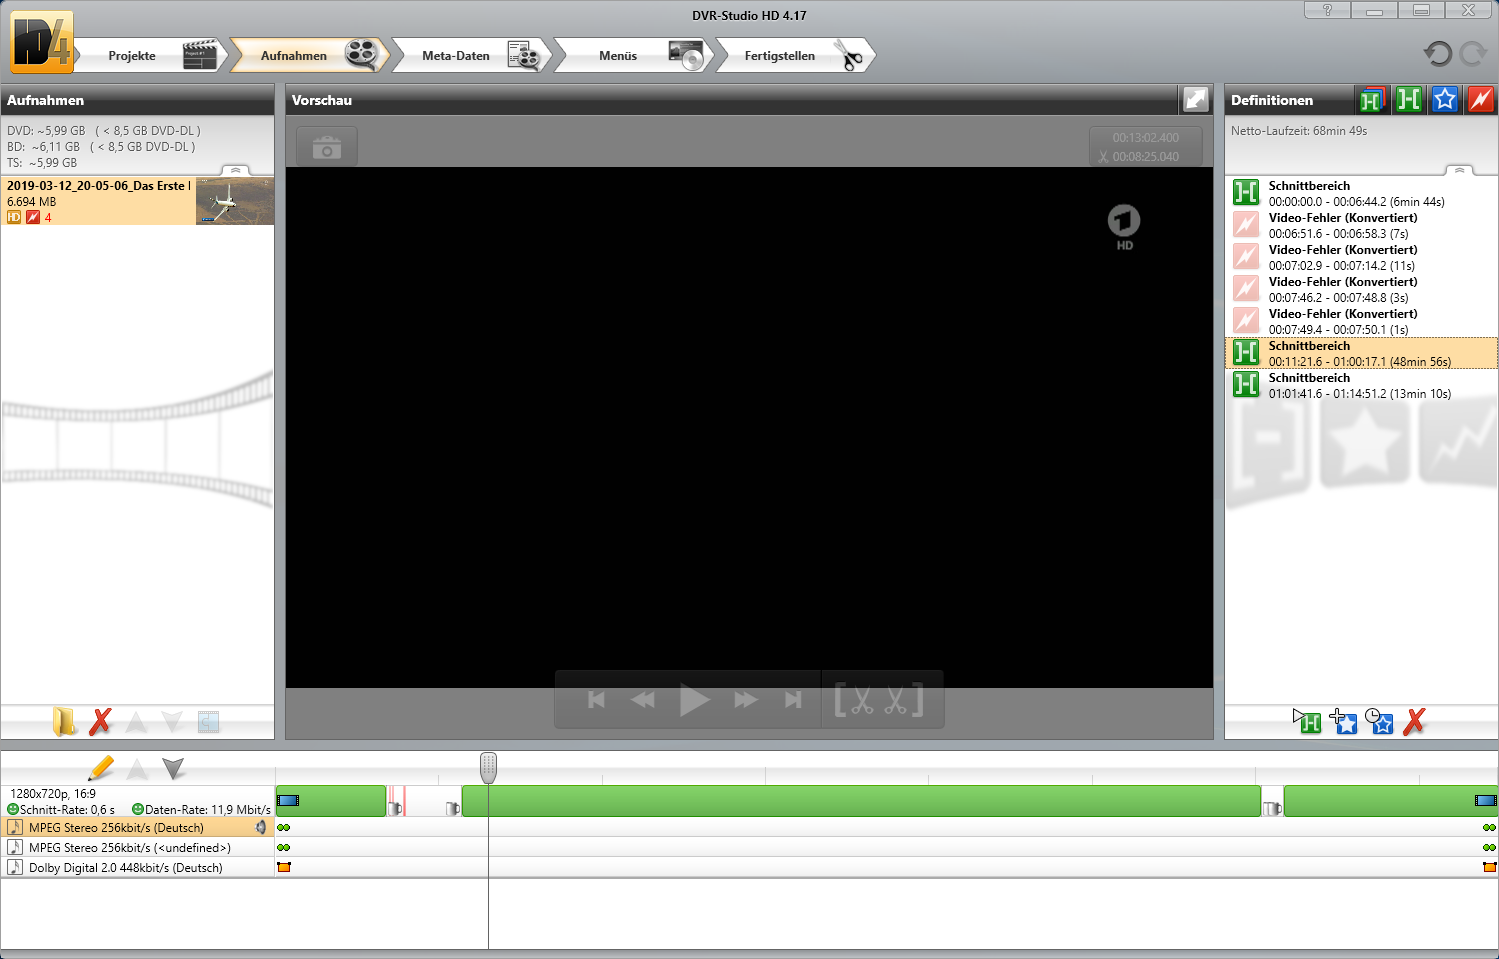This screenshot has width=1499, height=959.
Task: Collapse the Definitionen info header
Action: pyautogui.click(x=1459, y=170)
